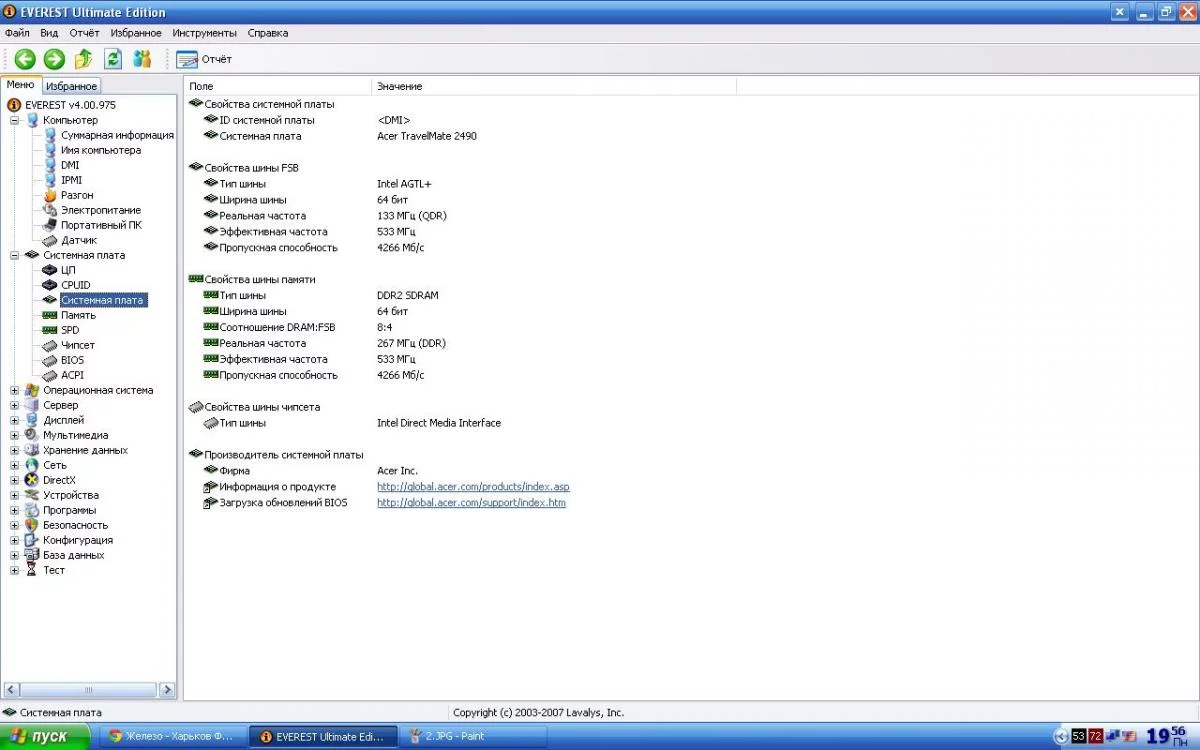Click the Чипсет icon
Viewport: 1200px width, 750px height.
click(50, 345)
